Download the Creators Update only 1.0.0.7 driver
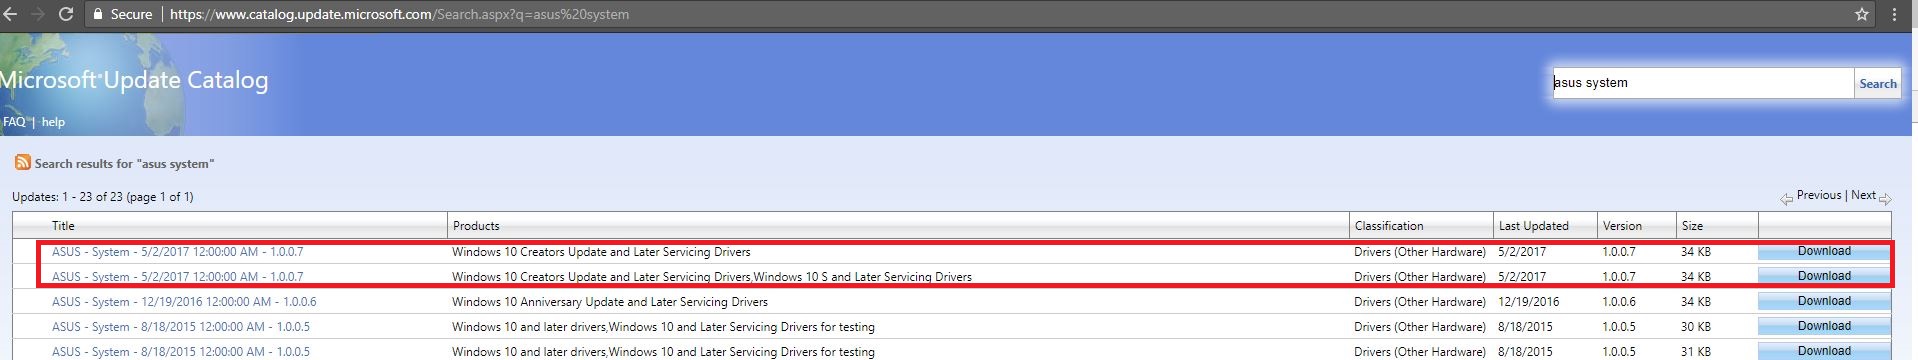The width and height of the screenshot is (1918, 360). pos(1824,251)
